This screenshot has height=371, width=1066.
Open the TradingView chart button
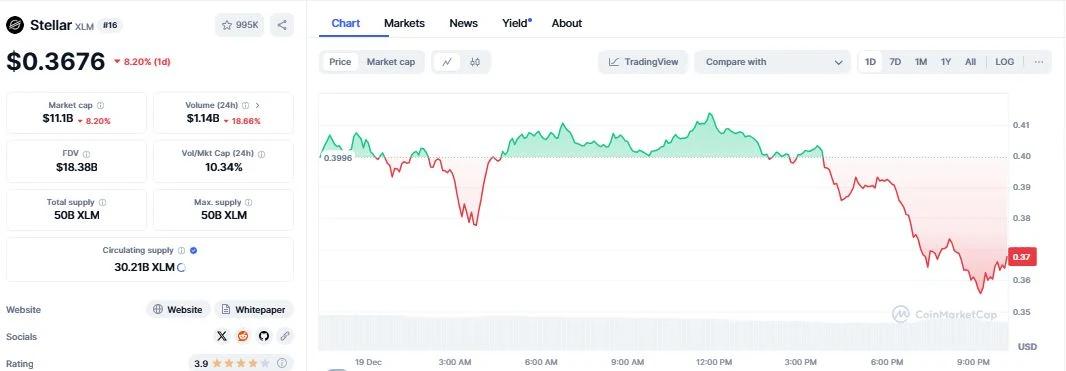(x=643, y=62)
